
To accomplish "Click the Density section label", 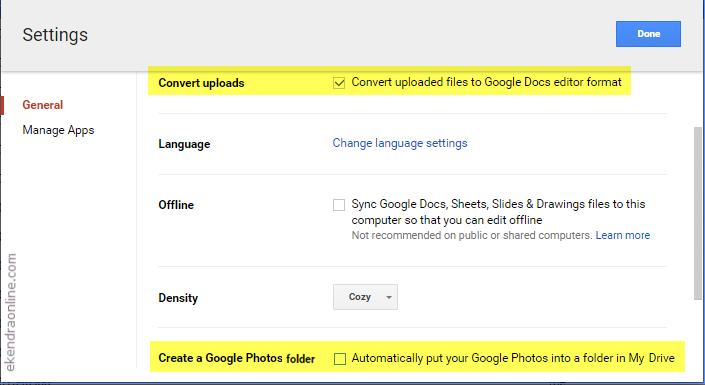I will tap(178, 298).
